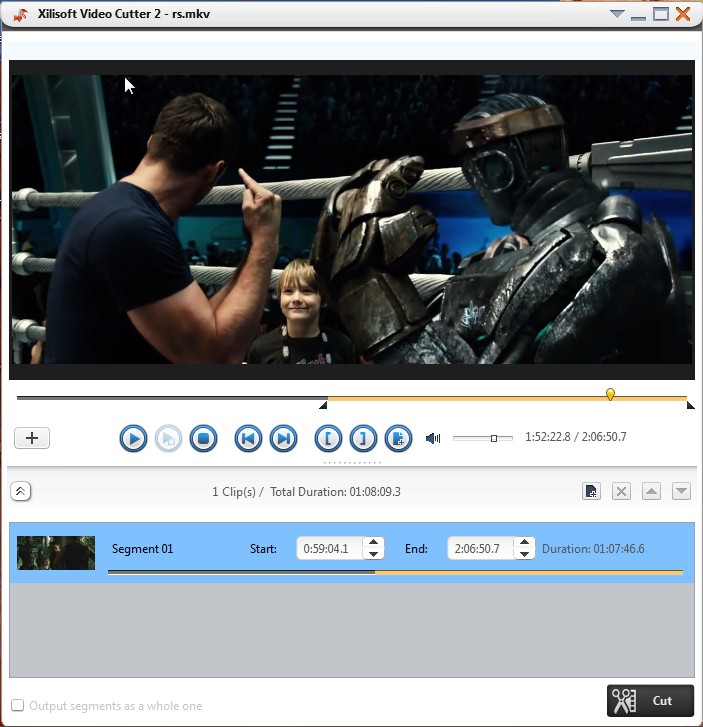
Task: Open the title bar dropdown menu arrow
Action: point(617,14)
